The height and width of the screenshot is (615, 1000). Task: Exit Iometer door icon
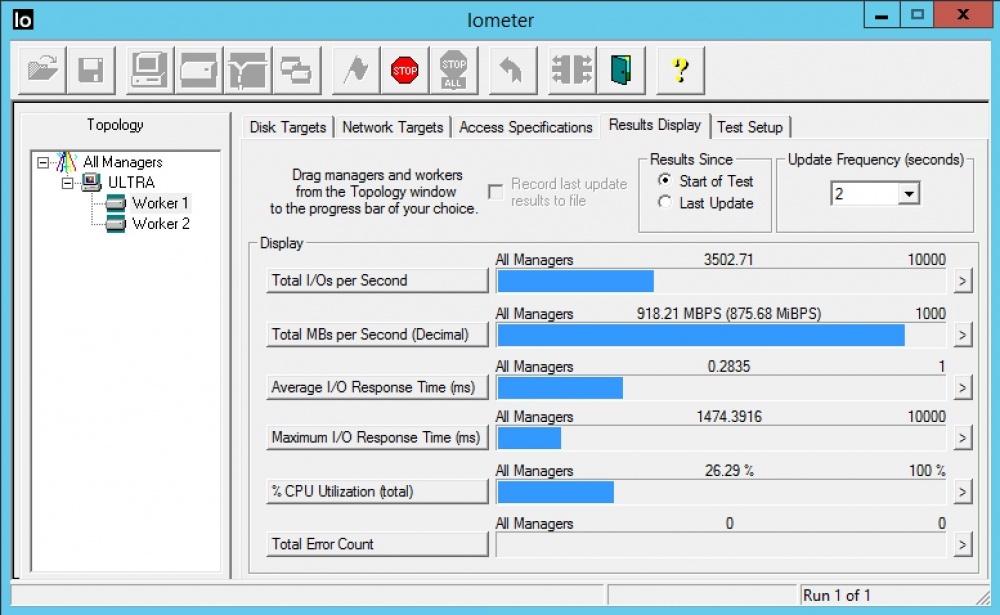[621, 70]
